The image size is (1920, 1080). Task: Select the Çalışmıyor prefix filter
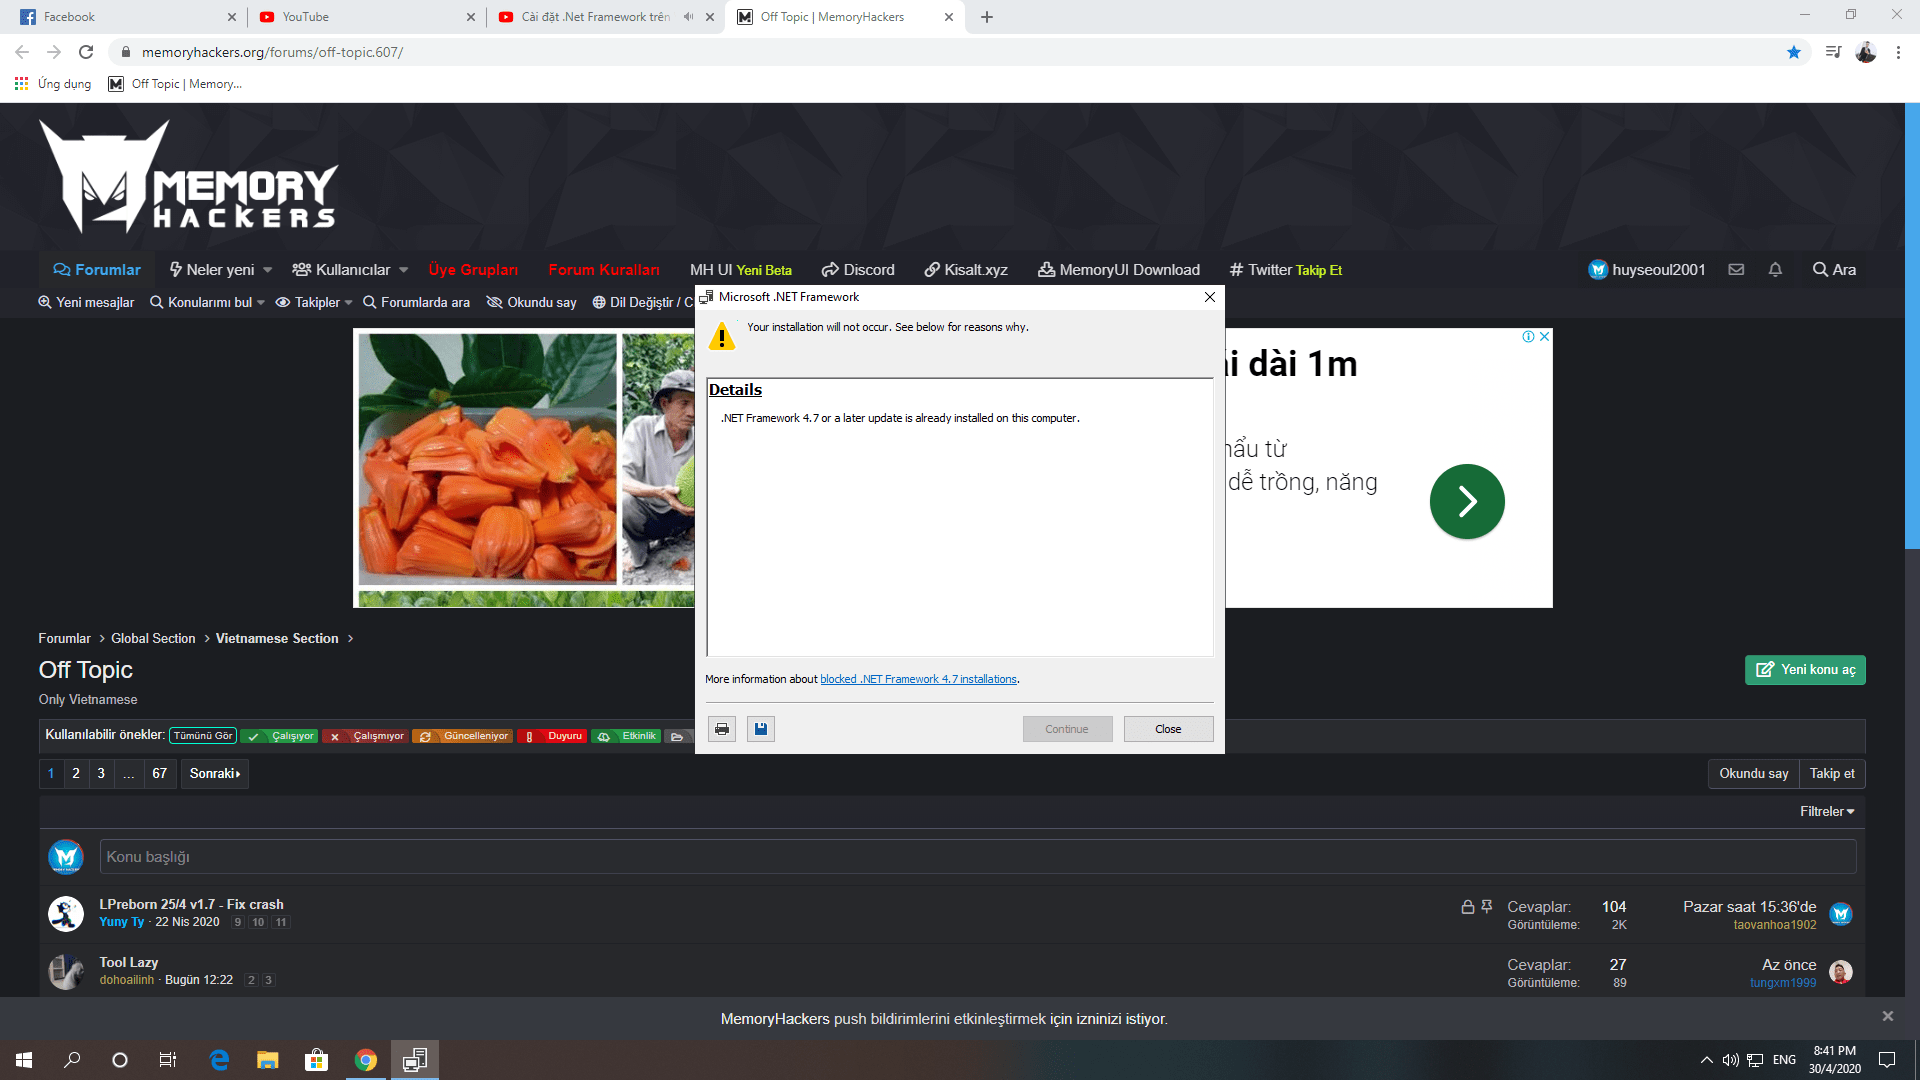tap(365, 736)
